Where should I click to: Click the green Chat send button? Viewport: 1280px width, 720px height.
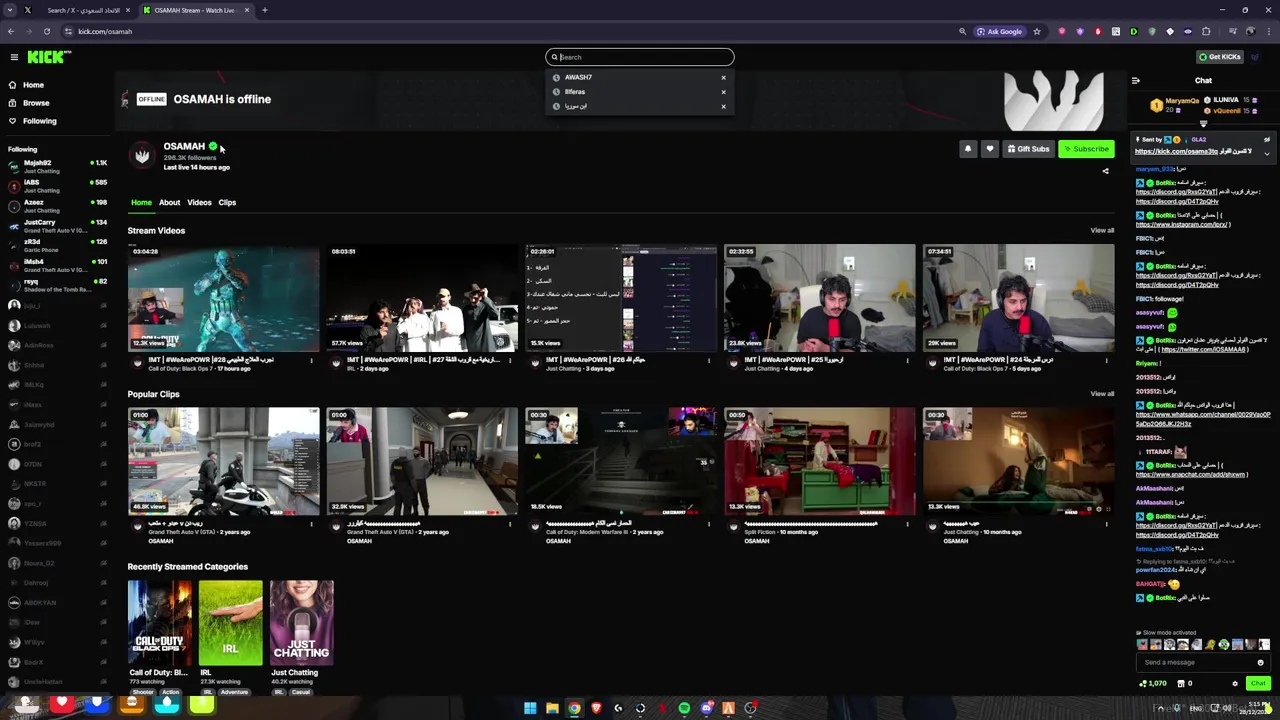click(x=1258, y=683)
